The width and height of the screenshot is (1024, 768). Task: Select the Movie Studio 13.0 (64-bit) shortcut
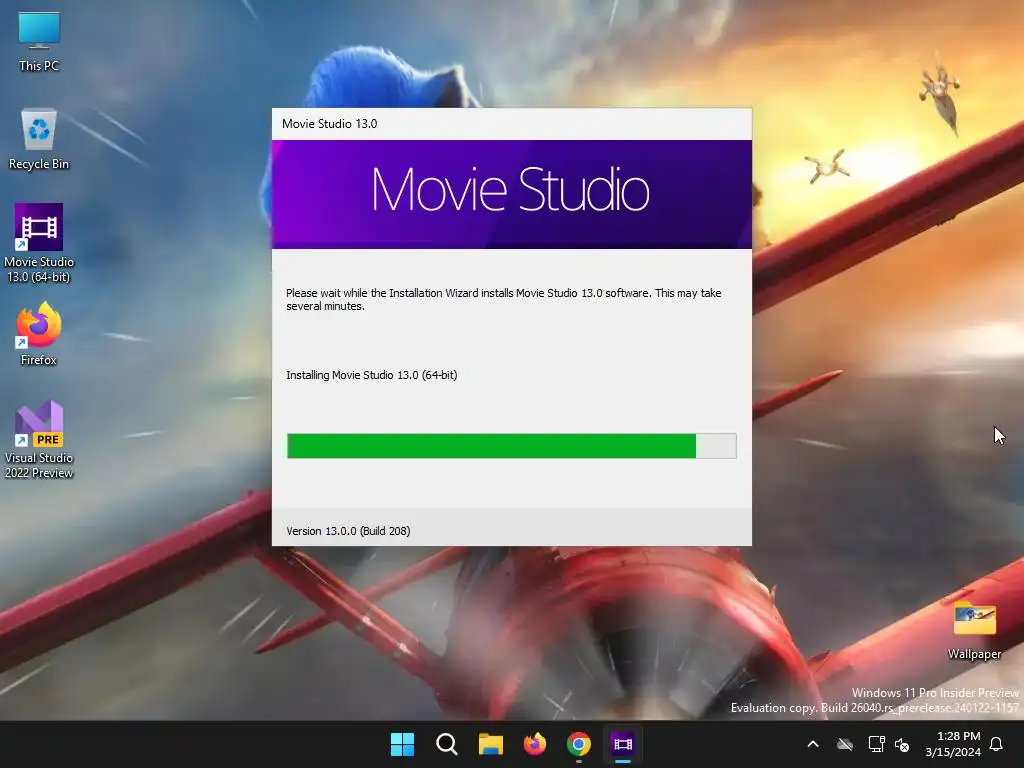(x=39, y=243)
